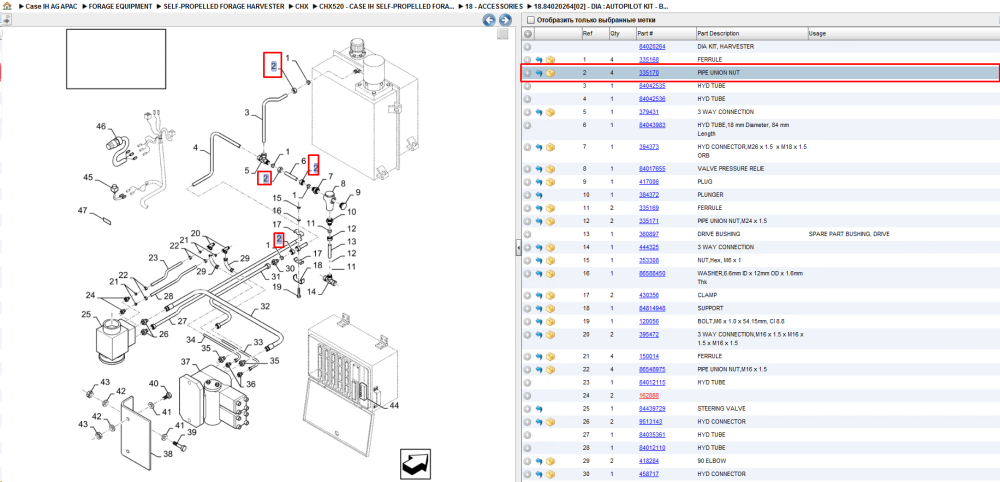This screenshot has height=482, width=1000.
Task: Click the share arrow icon below diagram
Action: click(416, 464)
